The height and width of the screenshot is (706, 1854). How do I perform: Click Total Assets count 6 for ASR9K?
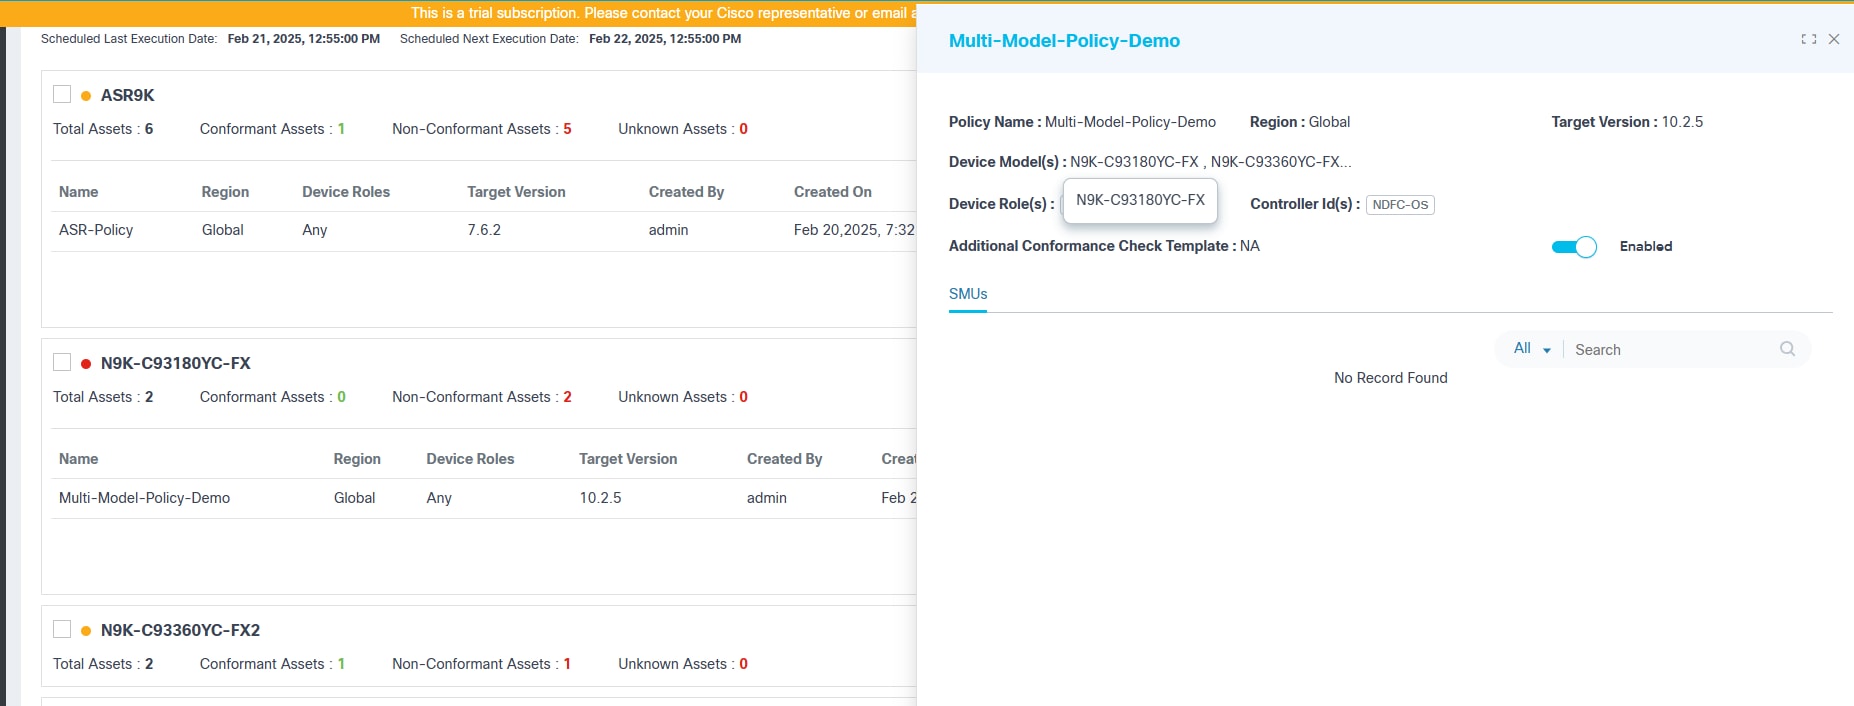click(x=149, y=129)
